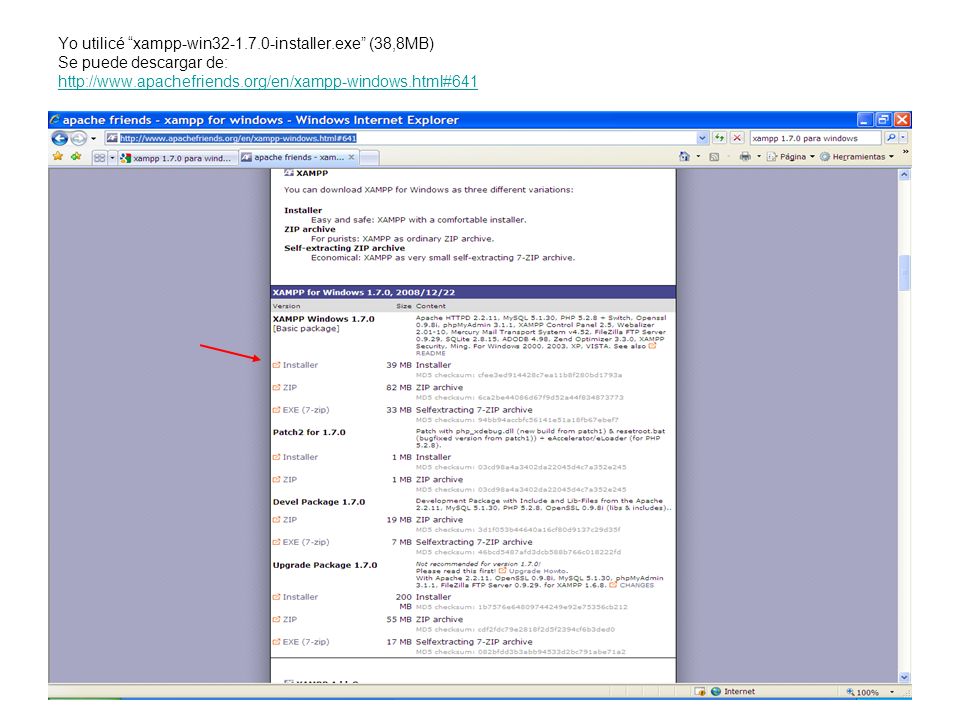Screen dimensions: 960x720
Task: Click the vertical scrollbar thumb
Action: coord(904,272)
